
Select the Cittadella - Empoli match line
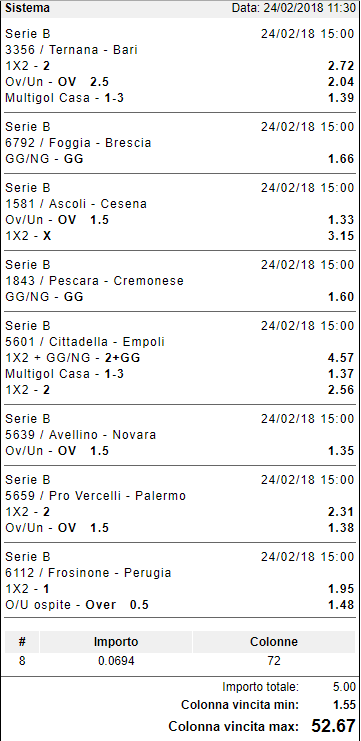pyautogui.click(x=85, y=342)
